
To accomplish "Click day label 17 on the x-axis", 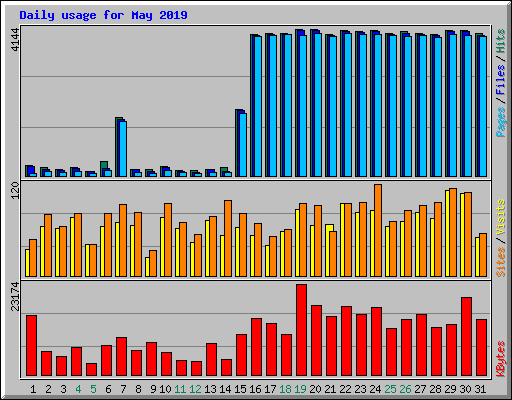I will [270, 389].
